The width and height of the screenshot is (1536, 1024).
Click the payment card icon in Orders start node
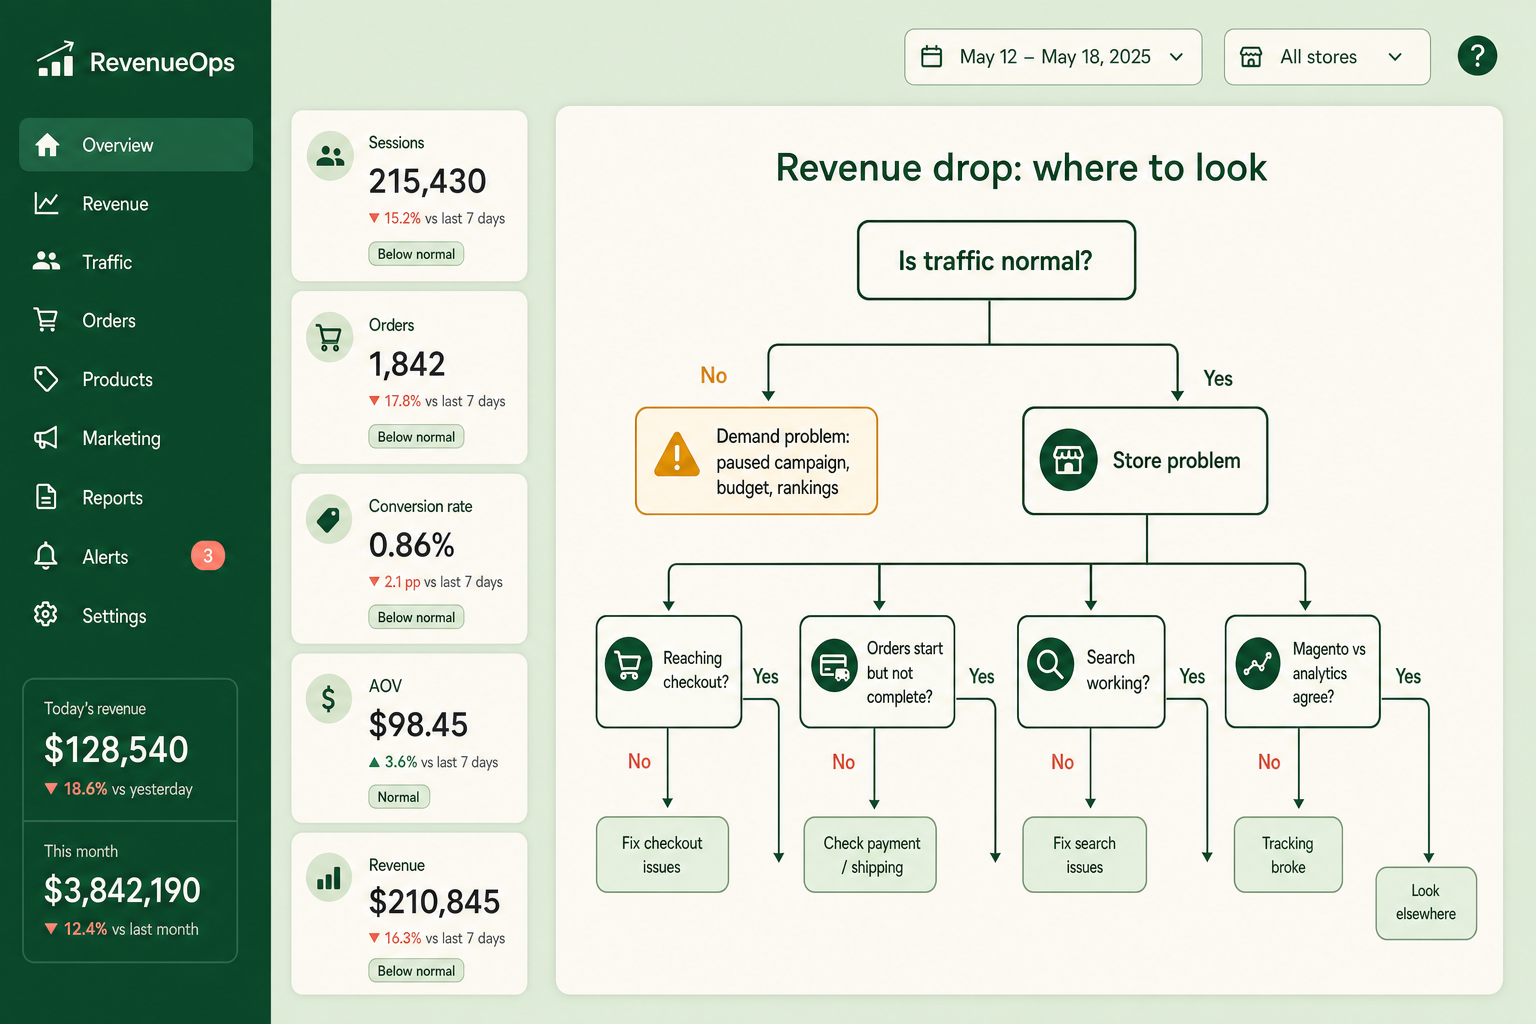(x=833, y=665)
